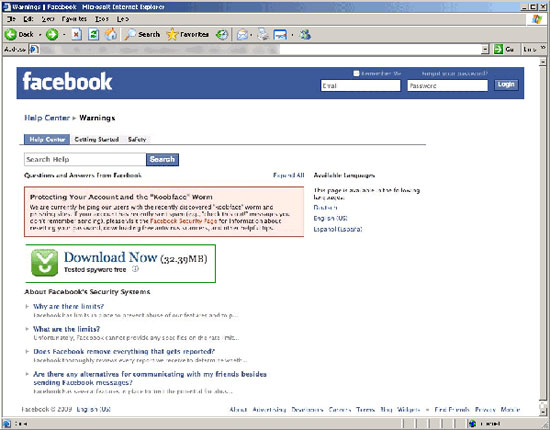Open the History toolbar icon

coord(222,34)
